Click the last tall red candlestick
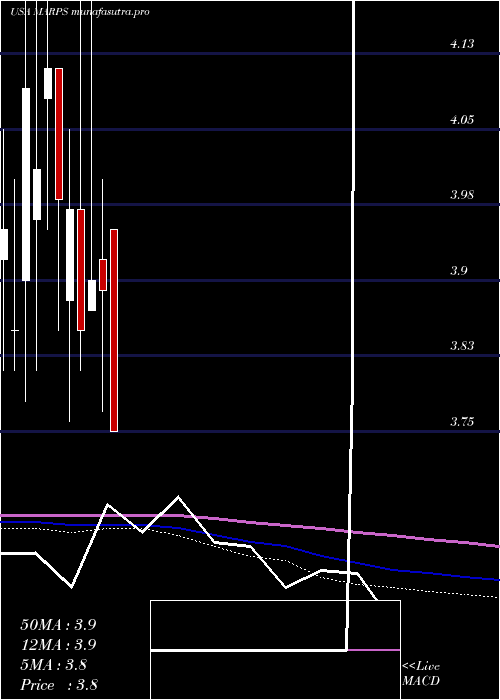This screenshot has width=500, height=700. pyautogui.click(x=114, y=330)
